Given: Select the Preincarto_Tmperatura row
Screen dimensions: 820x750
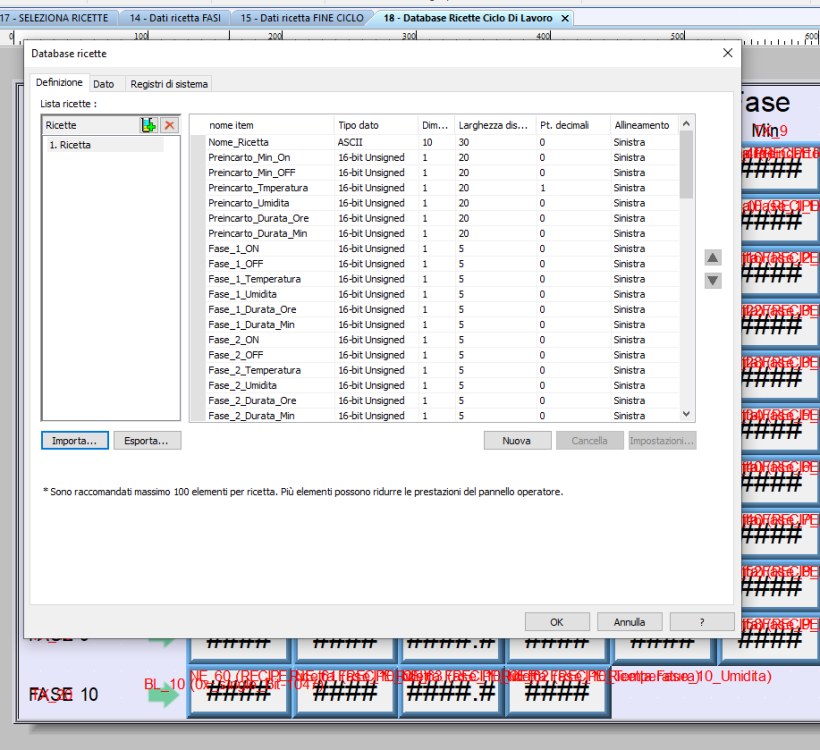Looking at the screenshot, I should [x=258, y=188].
